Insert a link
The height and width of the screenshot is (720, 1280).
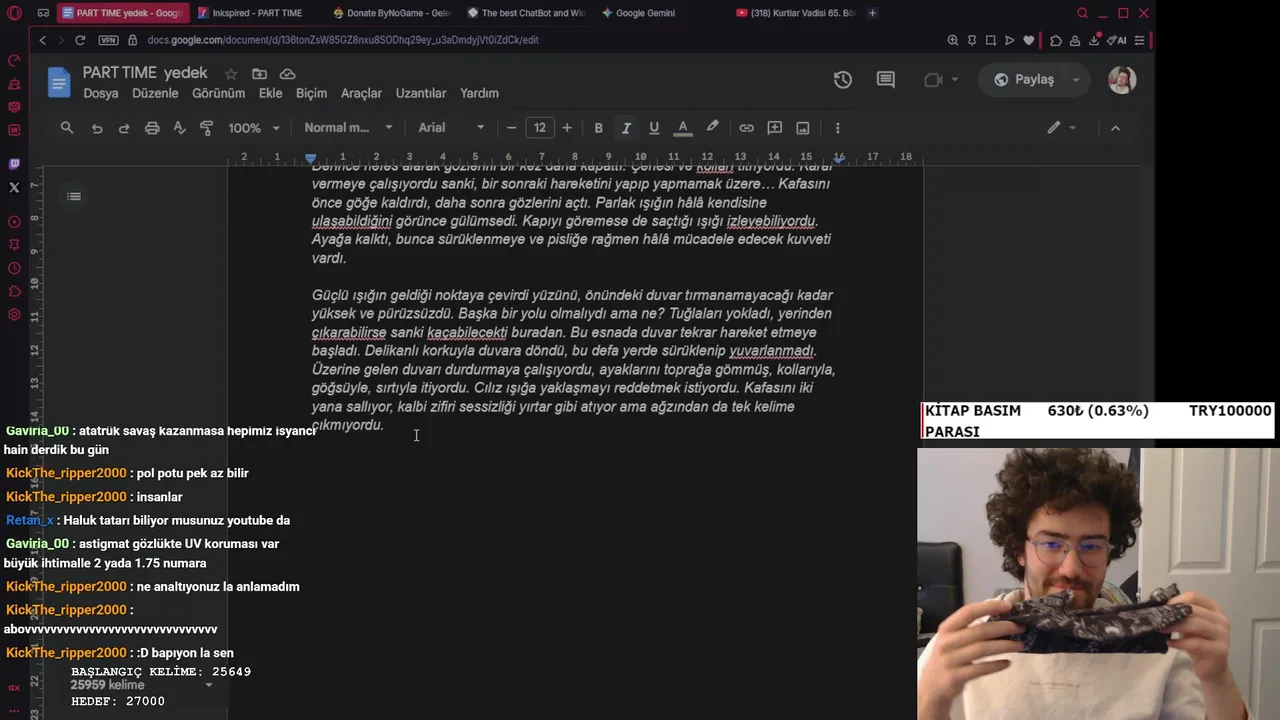(x=746, y=128)
